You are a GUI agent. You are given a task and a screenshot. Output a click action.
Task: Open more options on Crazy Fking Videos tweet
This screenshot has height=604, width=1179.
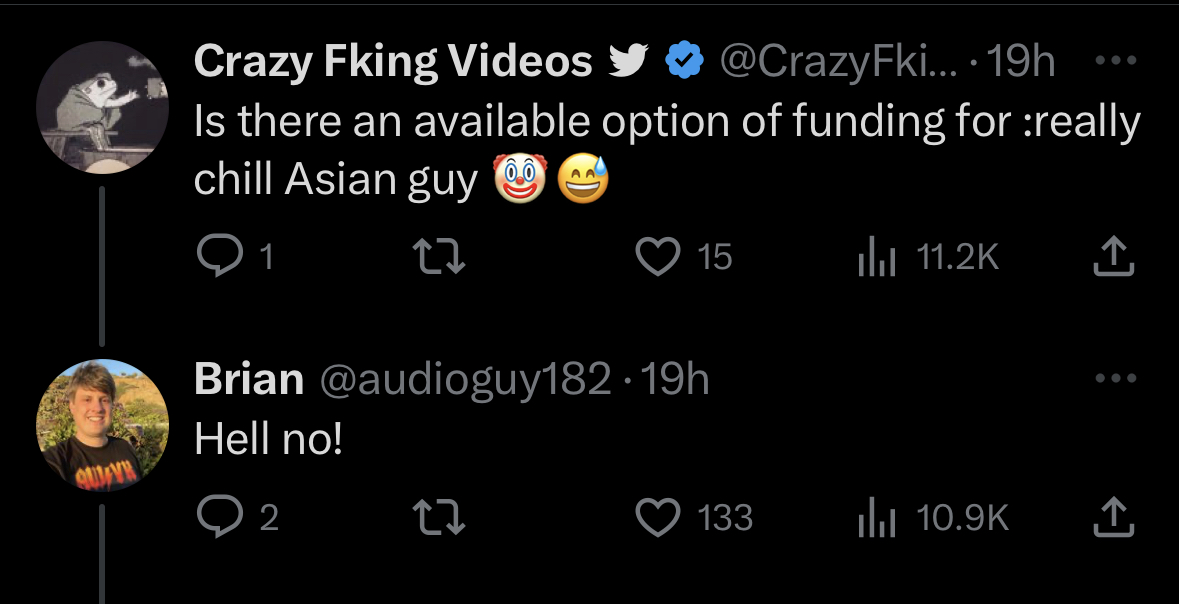tap(1115, 61)
